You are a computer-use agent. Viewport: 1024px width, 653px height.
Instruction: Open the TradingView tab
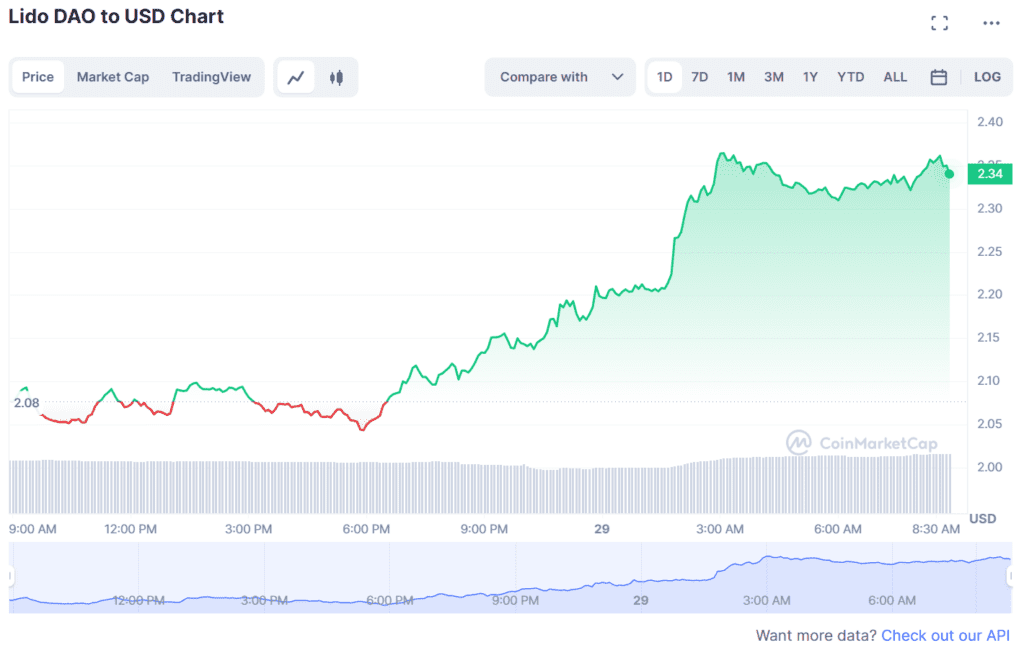[x=212, y=77]
